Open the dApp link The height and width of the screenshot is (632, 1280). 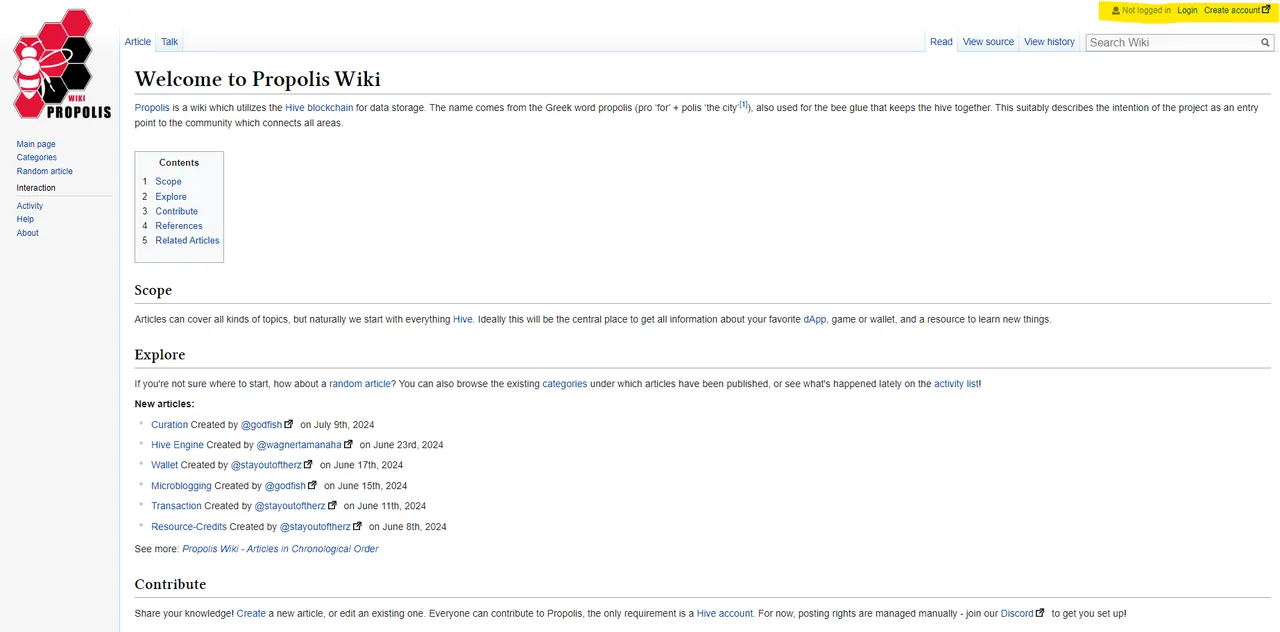click(815, 320)
